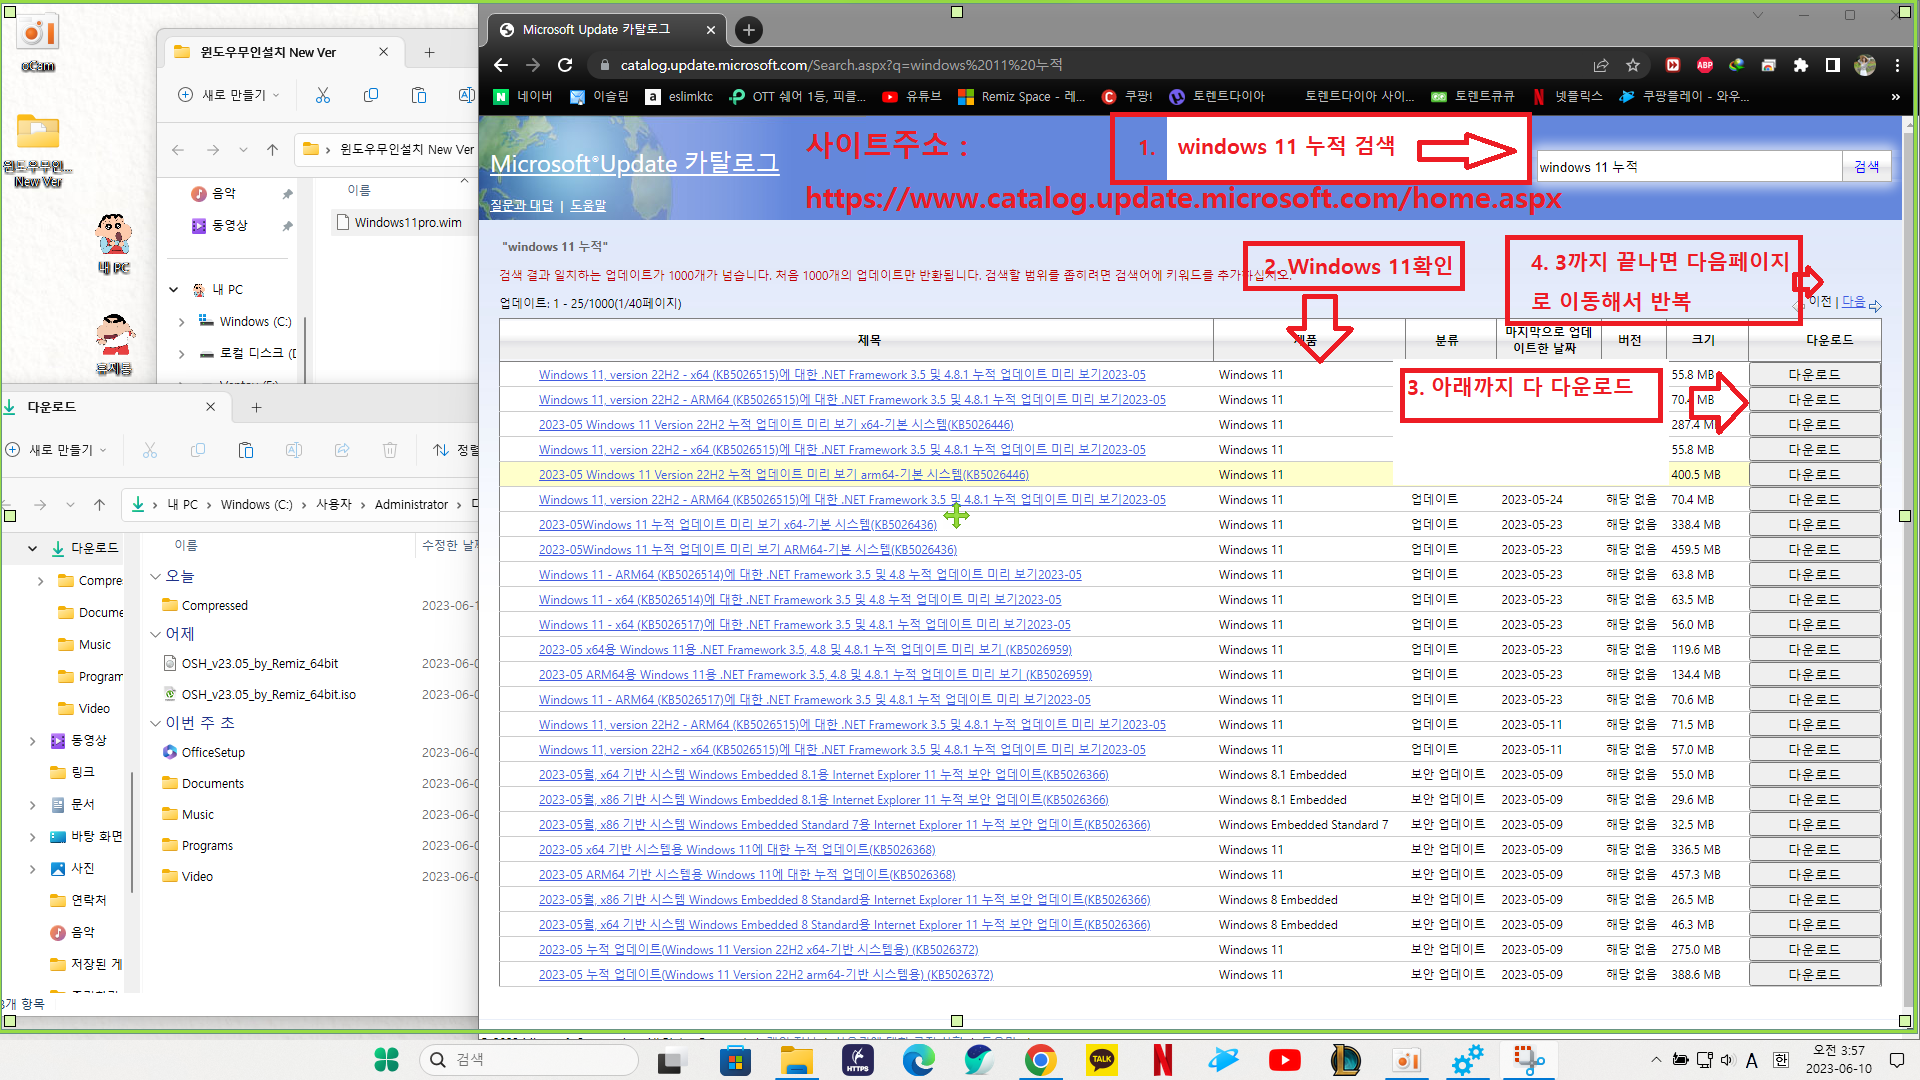Click the Chrome back navigation arrow
The height and width of the screenshot is (1080, 1920).
(x=501, y=65)
